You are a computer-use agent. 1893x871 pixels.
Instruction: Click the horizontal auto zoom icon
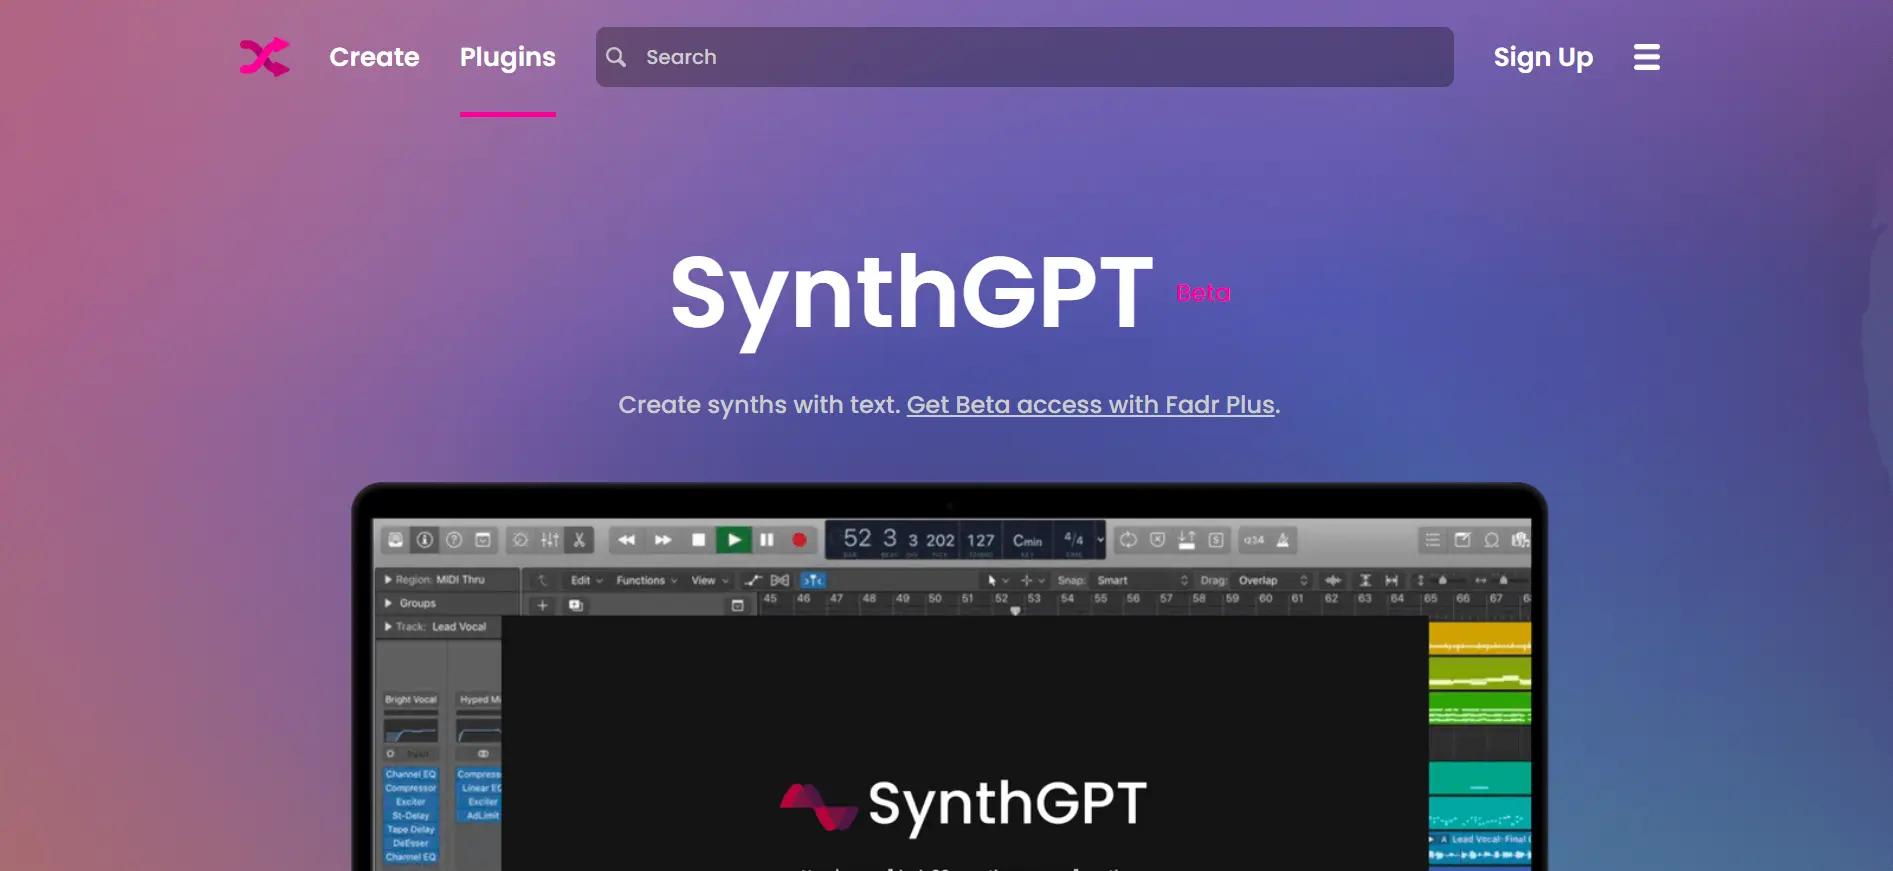(x=1391, y=580)
